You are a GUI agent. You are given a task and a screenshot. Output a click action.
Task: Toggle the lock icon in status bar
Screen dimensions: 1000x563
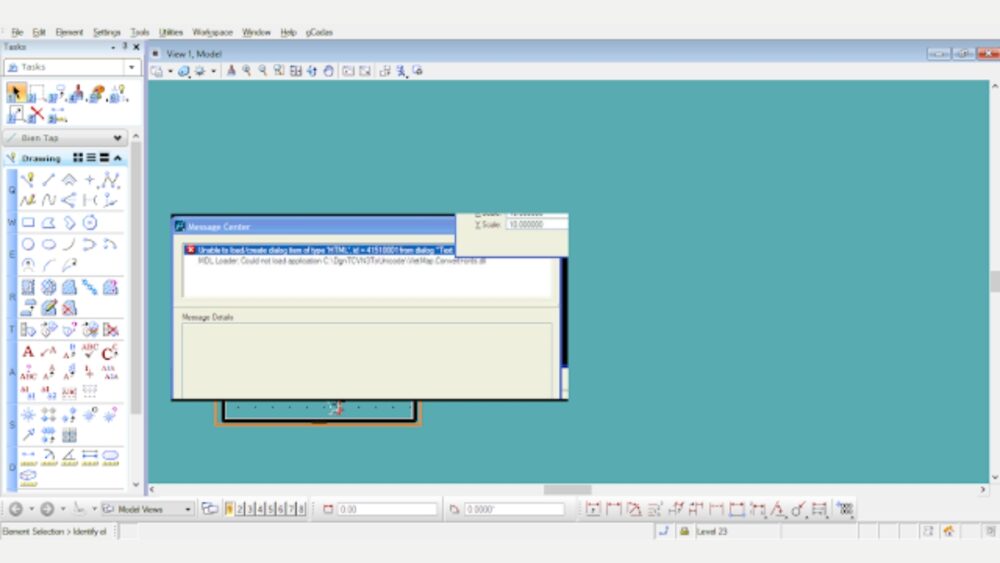tap(685, 532)
